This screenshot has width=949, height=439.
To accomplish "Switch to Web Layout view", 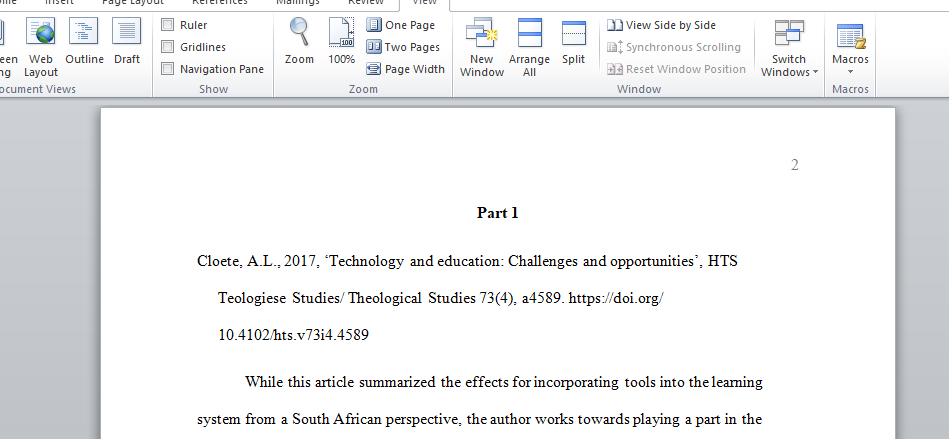I will coord(41,47).
